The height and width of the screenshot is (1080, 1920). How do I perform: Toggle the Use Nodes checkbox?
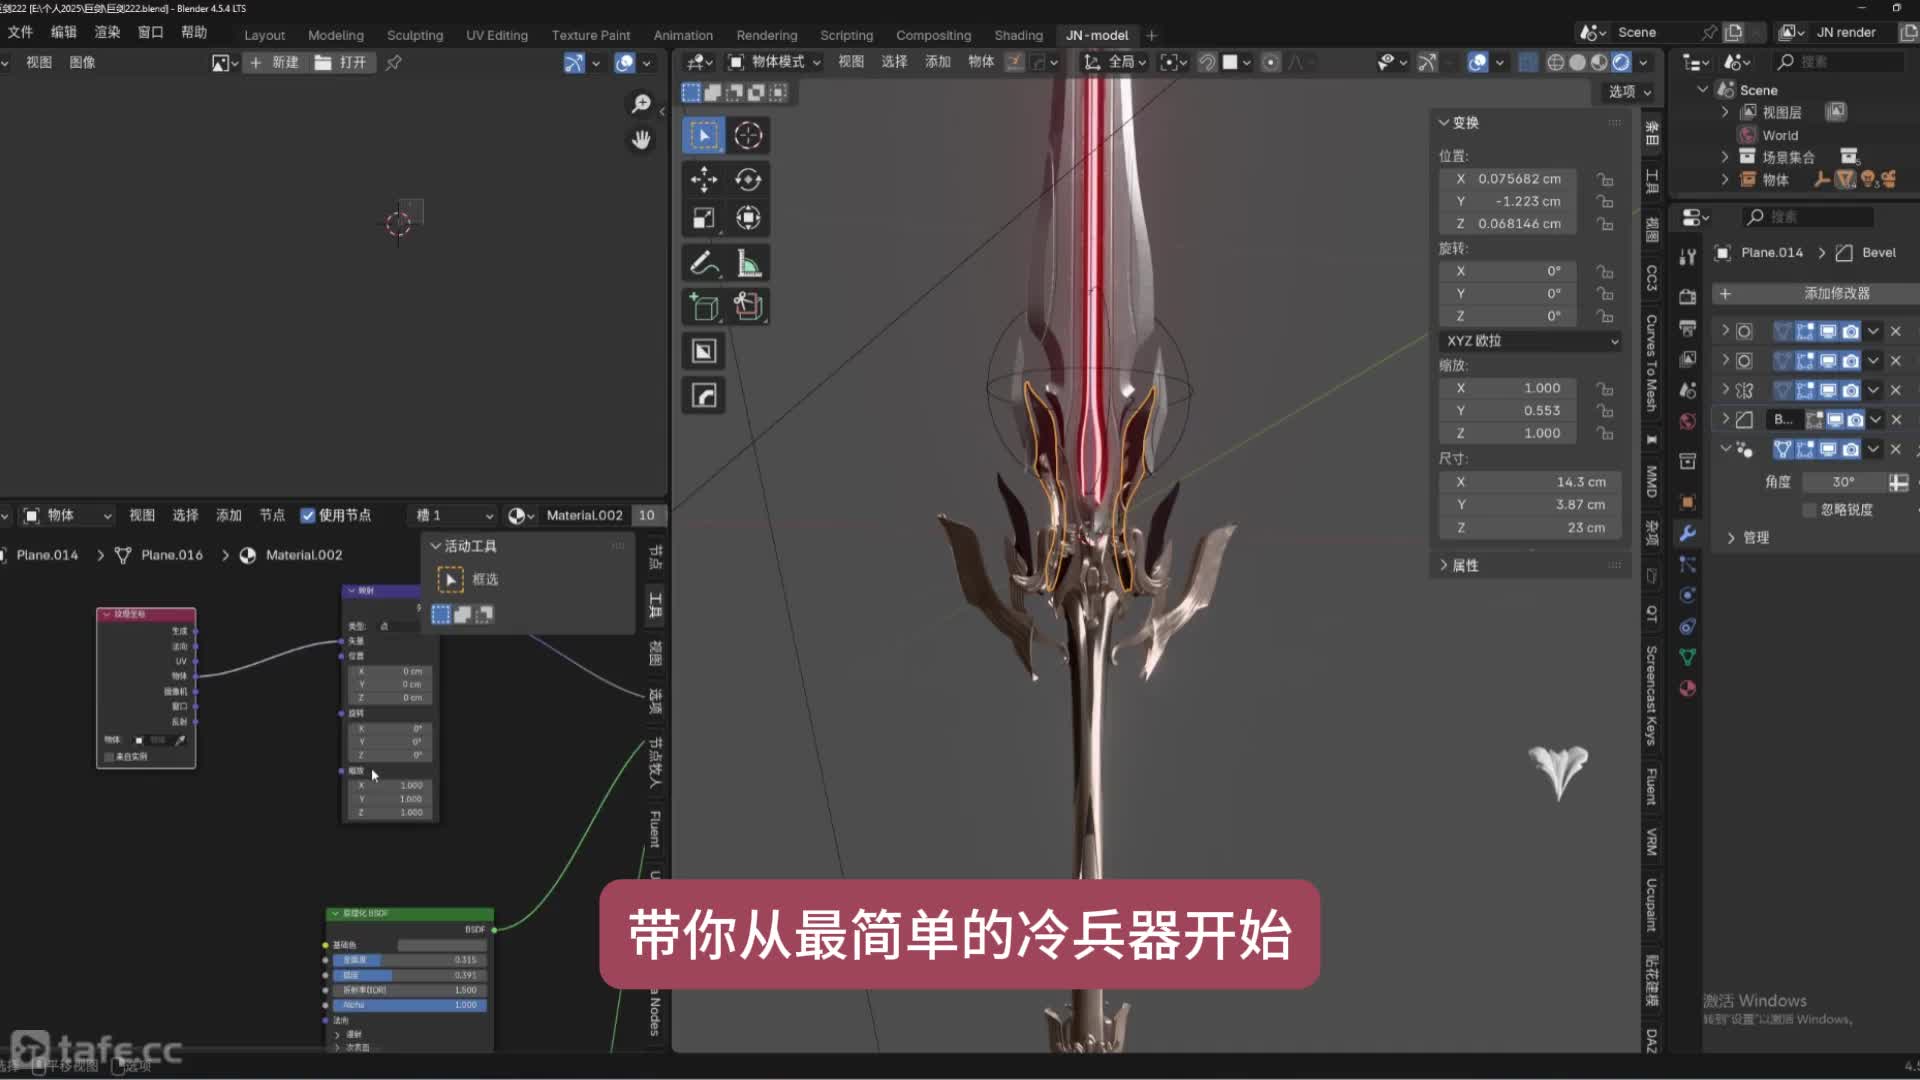308,515
